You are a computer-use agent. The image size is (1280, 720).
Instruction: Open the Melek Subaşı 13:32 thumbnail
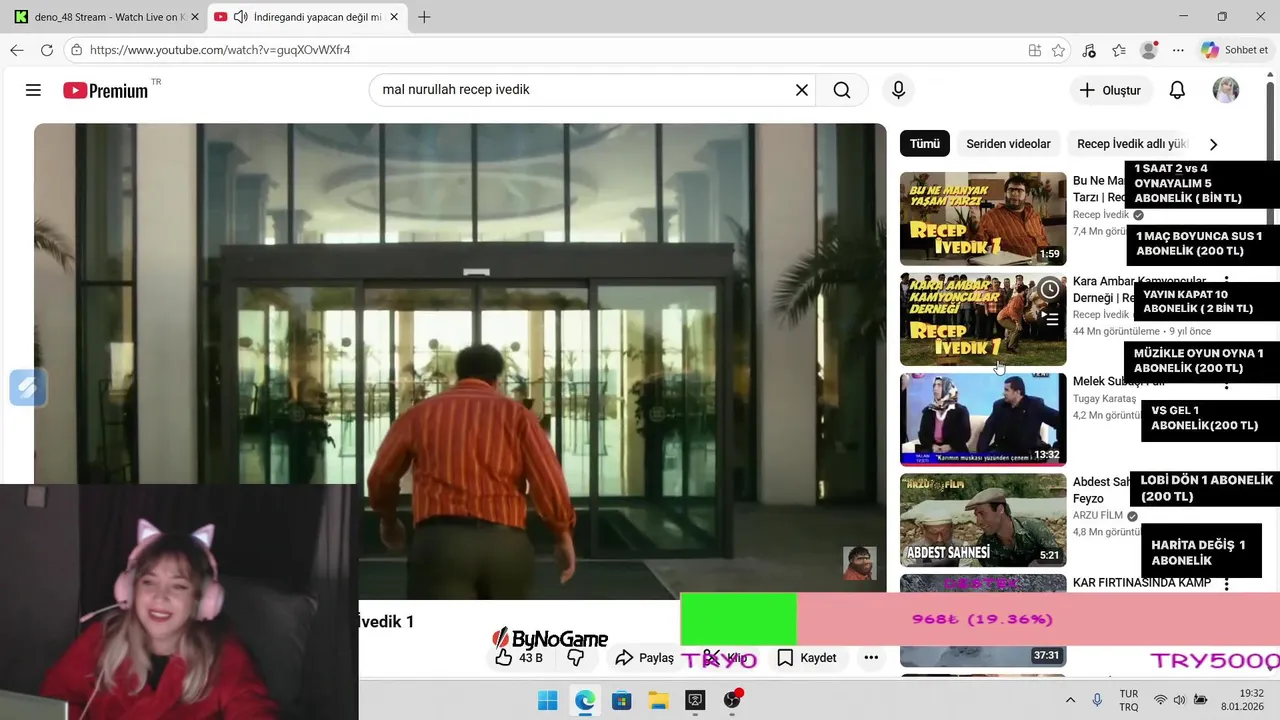983,420
